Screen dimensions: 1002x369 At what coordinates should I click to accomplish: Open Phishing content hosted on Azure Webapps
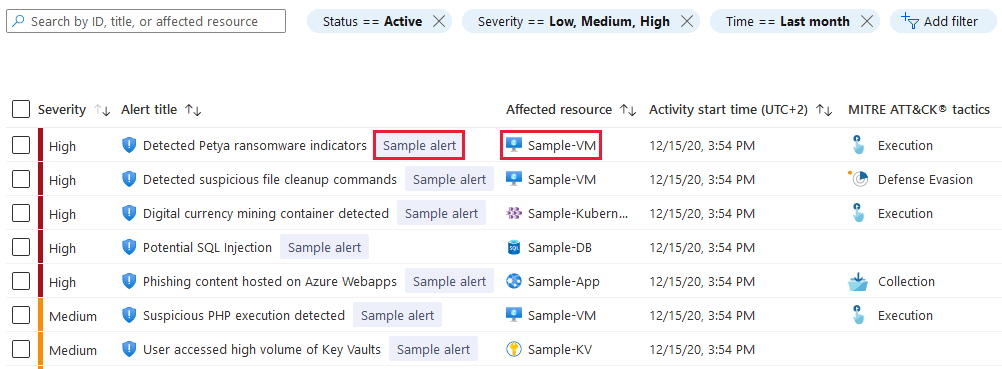tap(270, 281)
